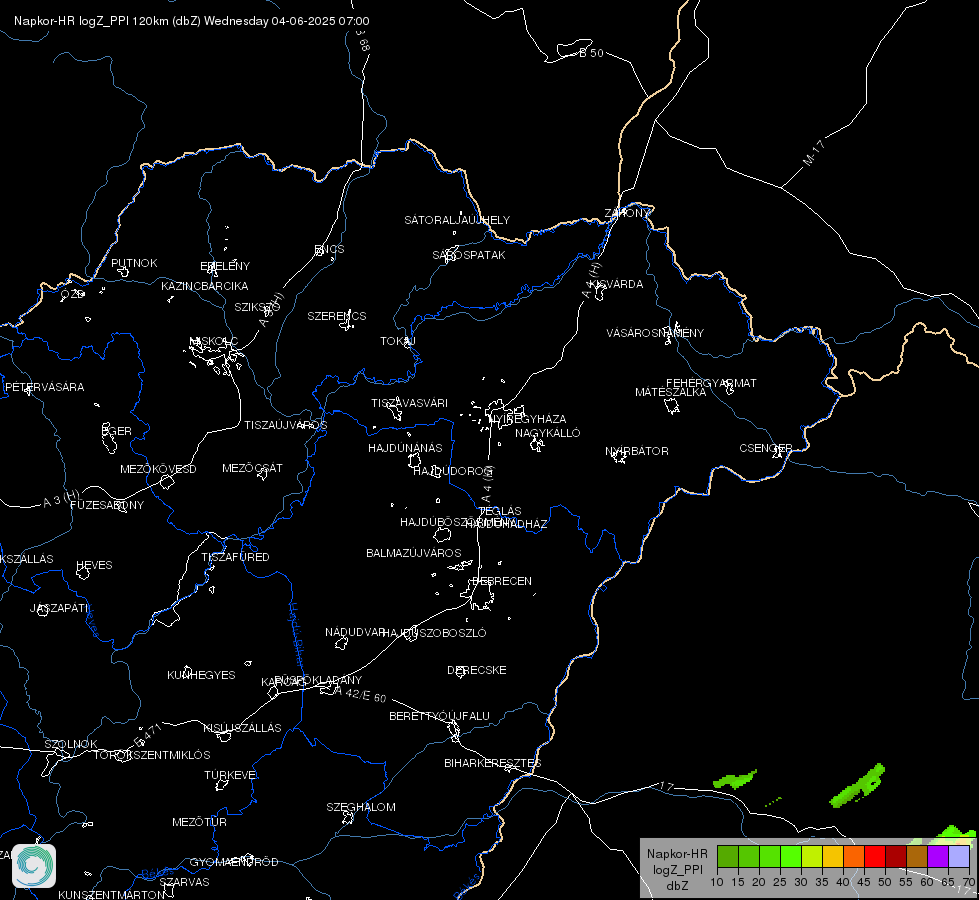Image resolution: width=979 pixels, height=900 pixels.
Task: Click the GYOMAENDRŐD label
Action: [234, 862]
